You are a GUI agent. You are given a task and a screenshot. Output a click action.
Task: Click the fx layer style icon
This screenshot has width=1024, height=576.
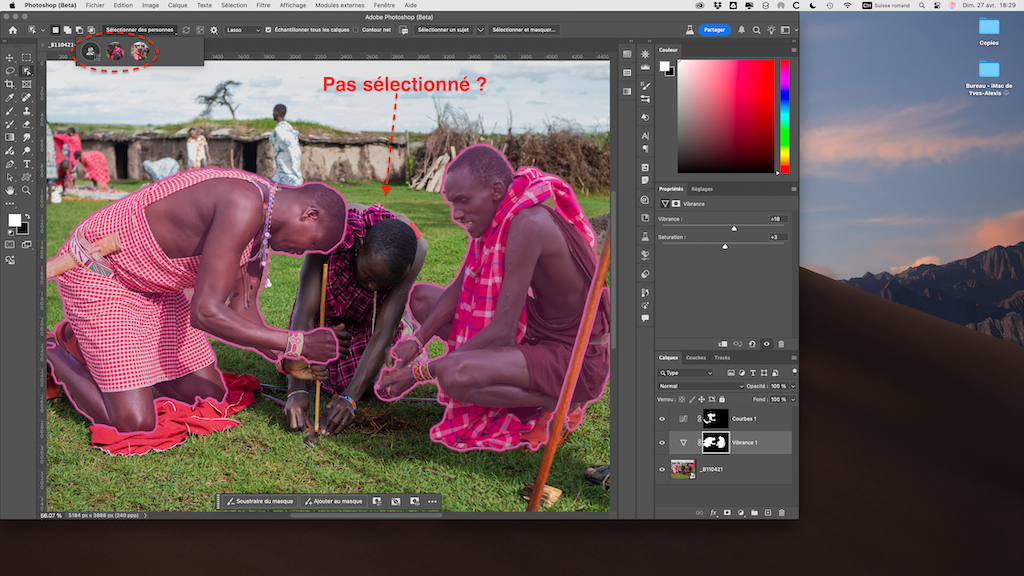[714, 513]
